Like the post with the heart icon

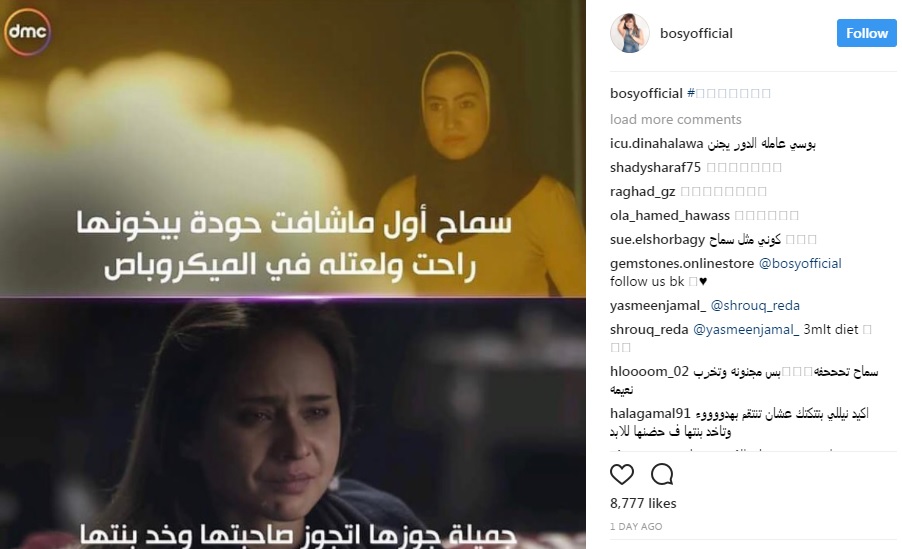click(621, 474)
